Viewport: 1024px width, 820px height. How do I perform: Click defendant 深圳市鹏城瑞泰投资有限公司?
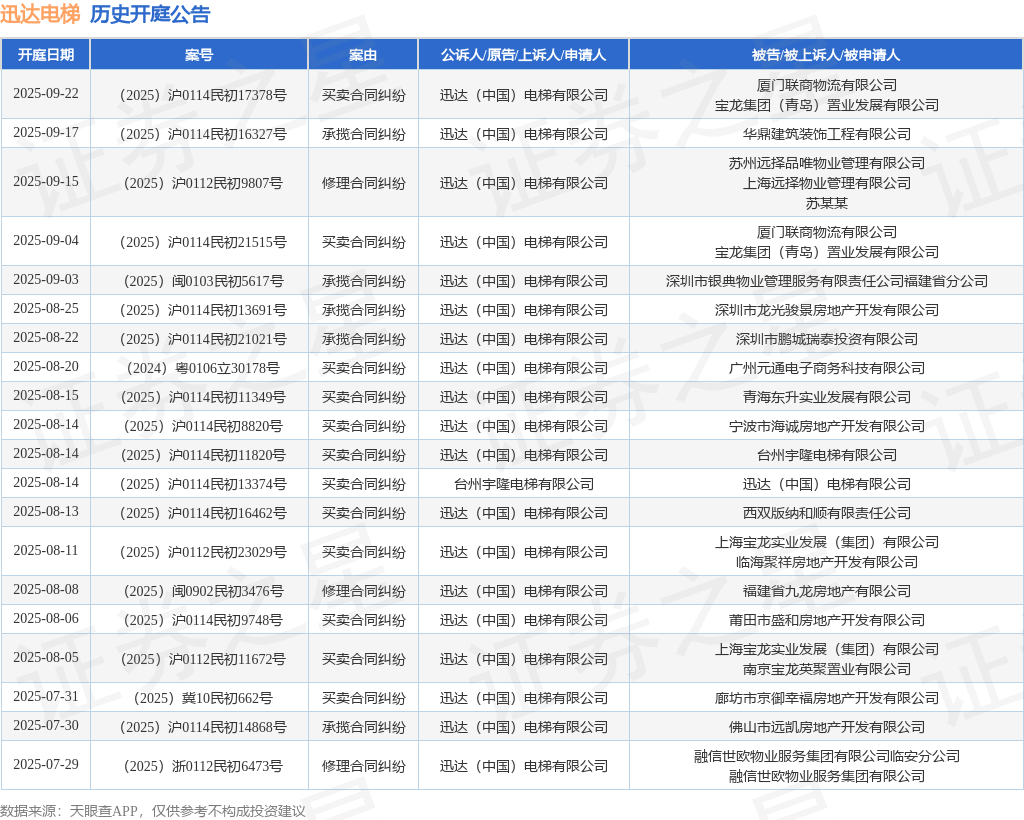point(827,339)
